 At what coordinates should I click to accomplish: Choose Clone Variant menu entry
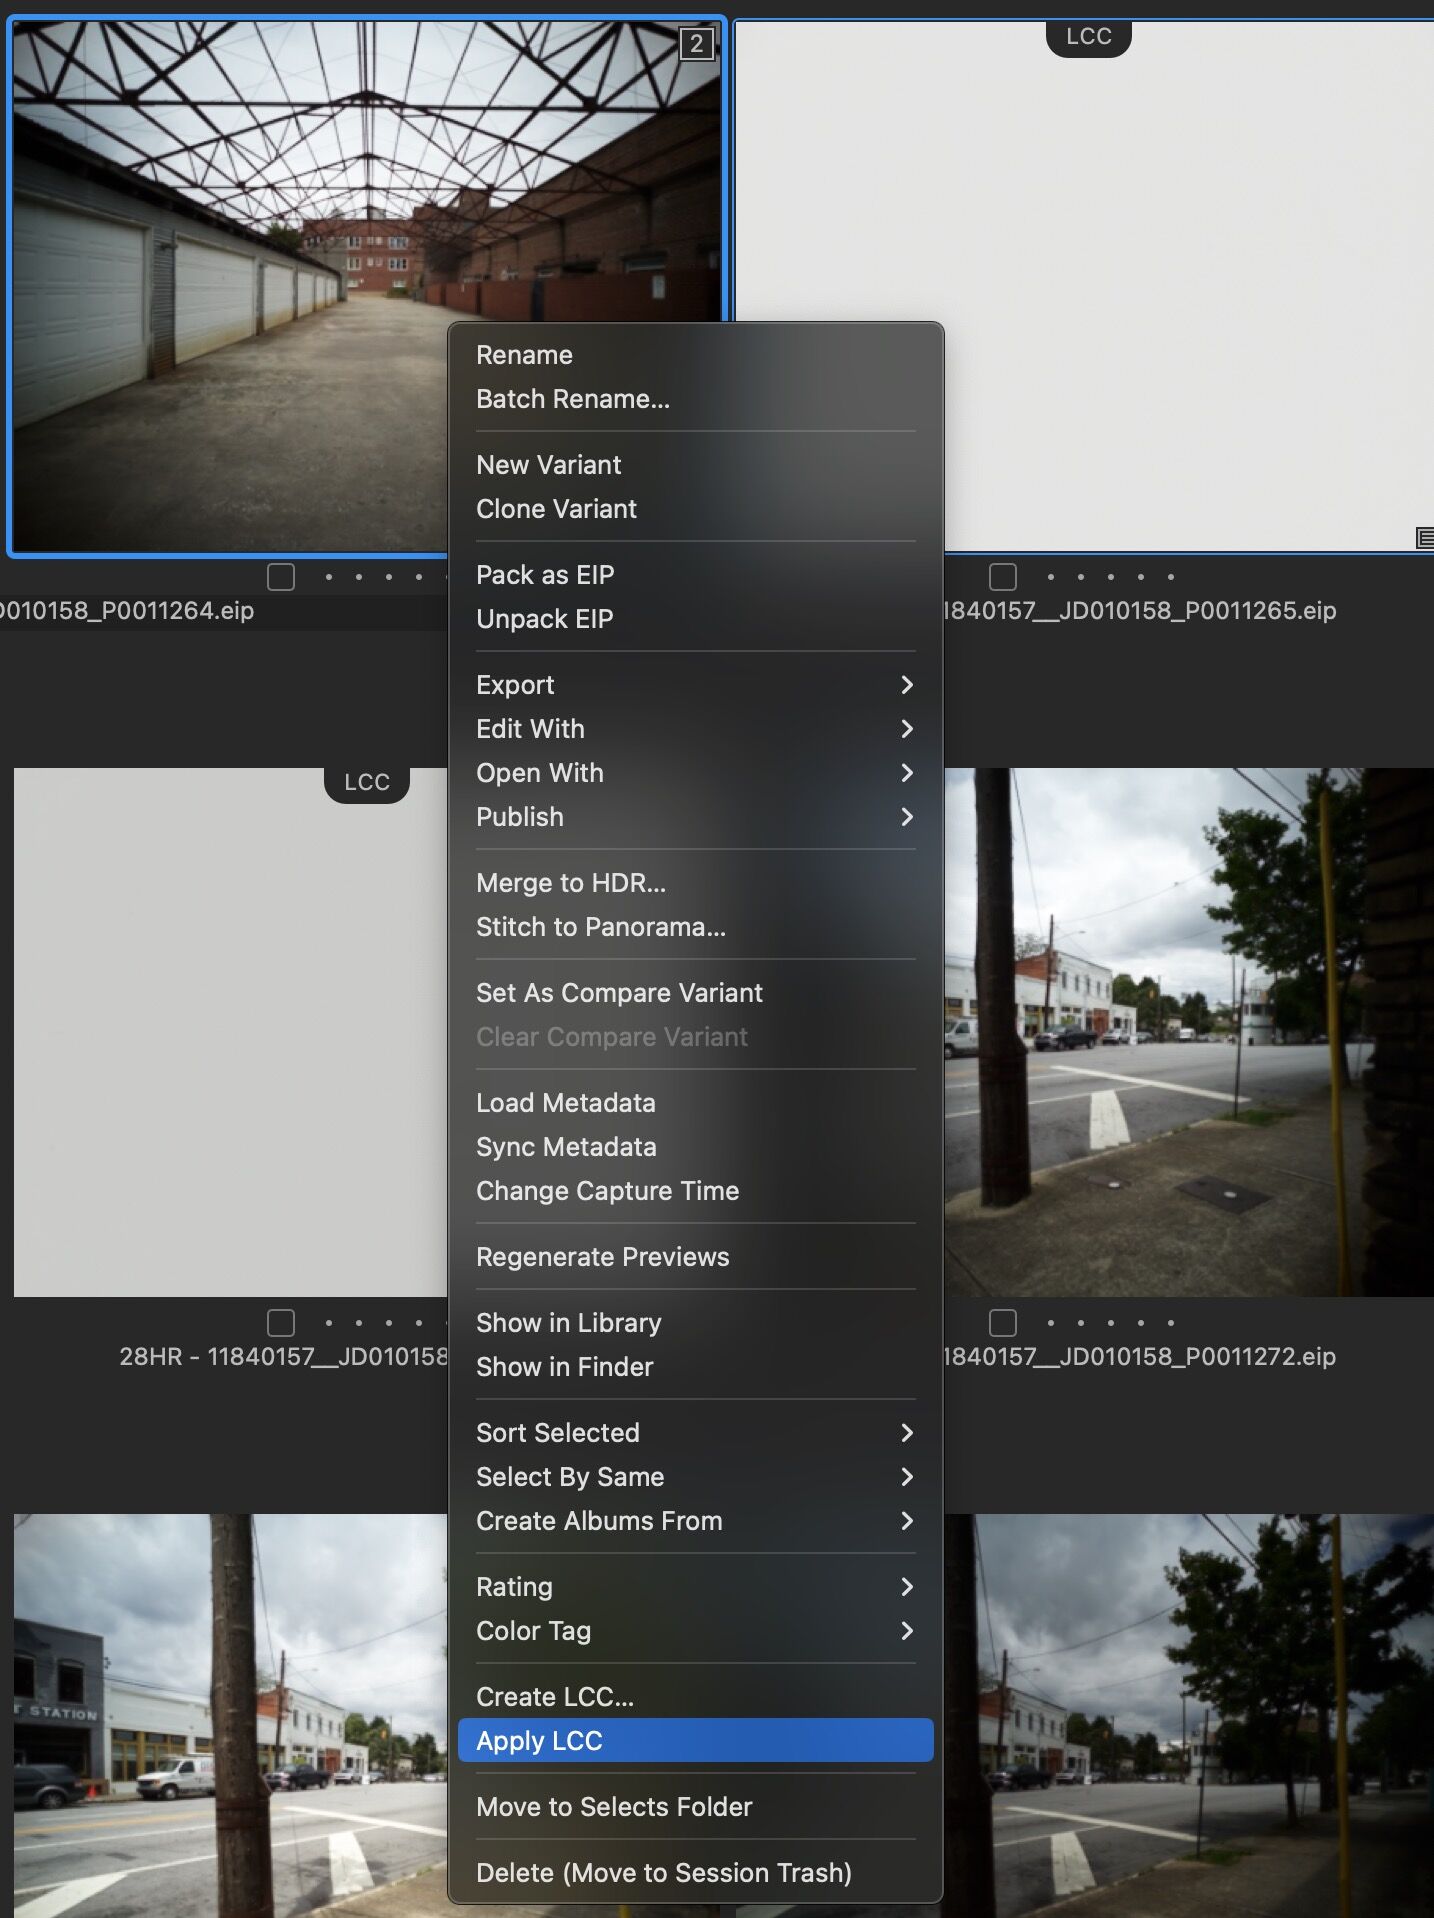696,509
